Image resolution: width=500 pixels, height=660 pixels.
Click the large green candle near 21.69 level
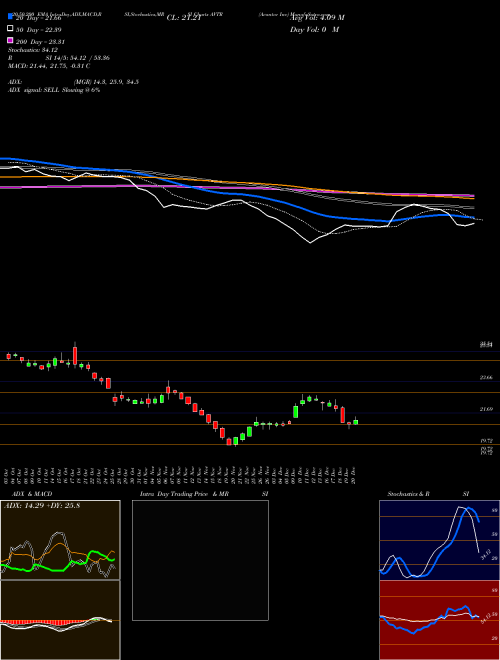click(x=295, y=411)
